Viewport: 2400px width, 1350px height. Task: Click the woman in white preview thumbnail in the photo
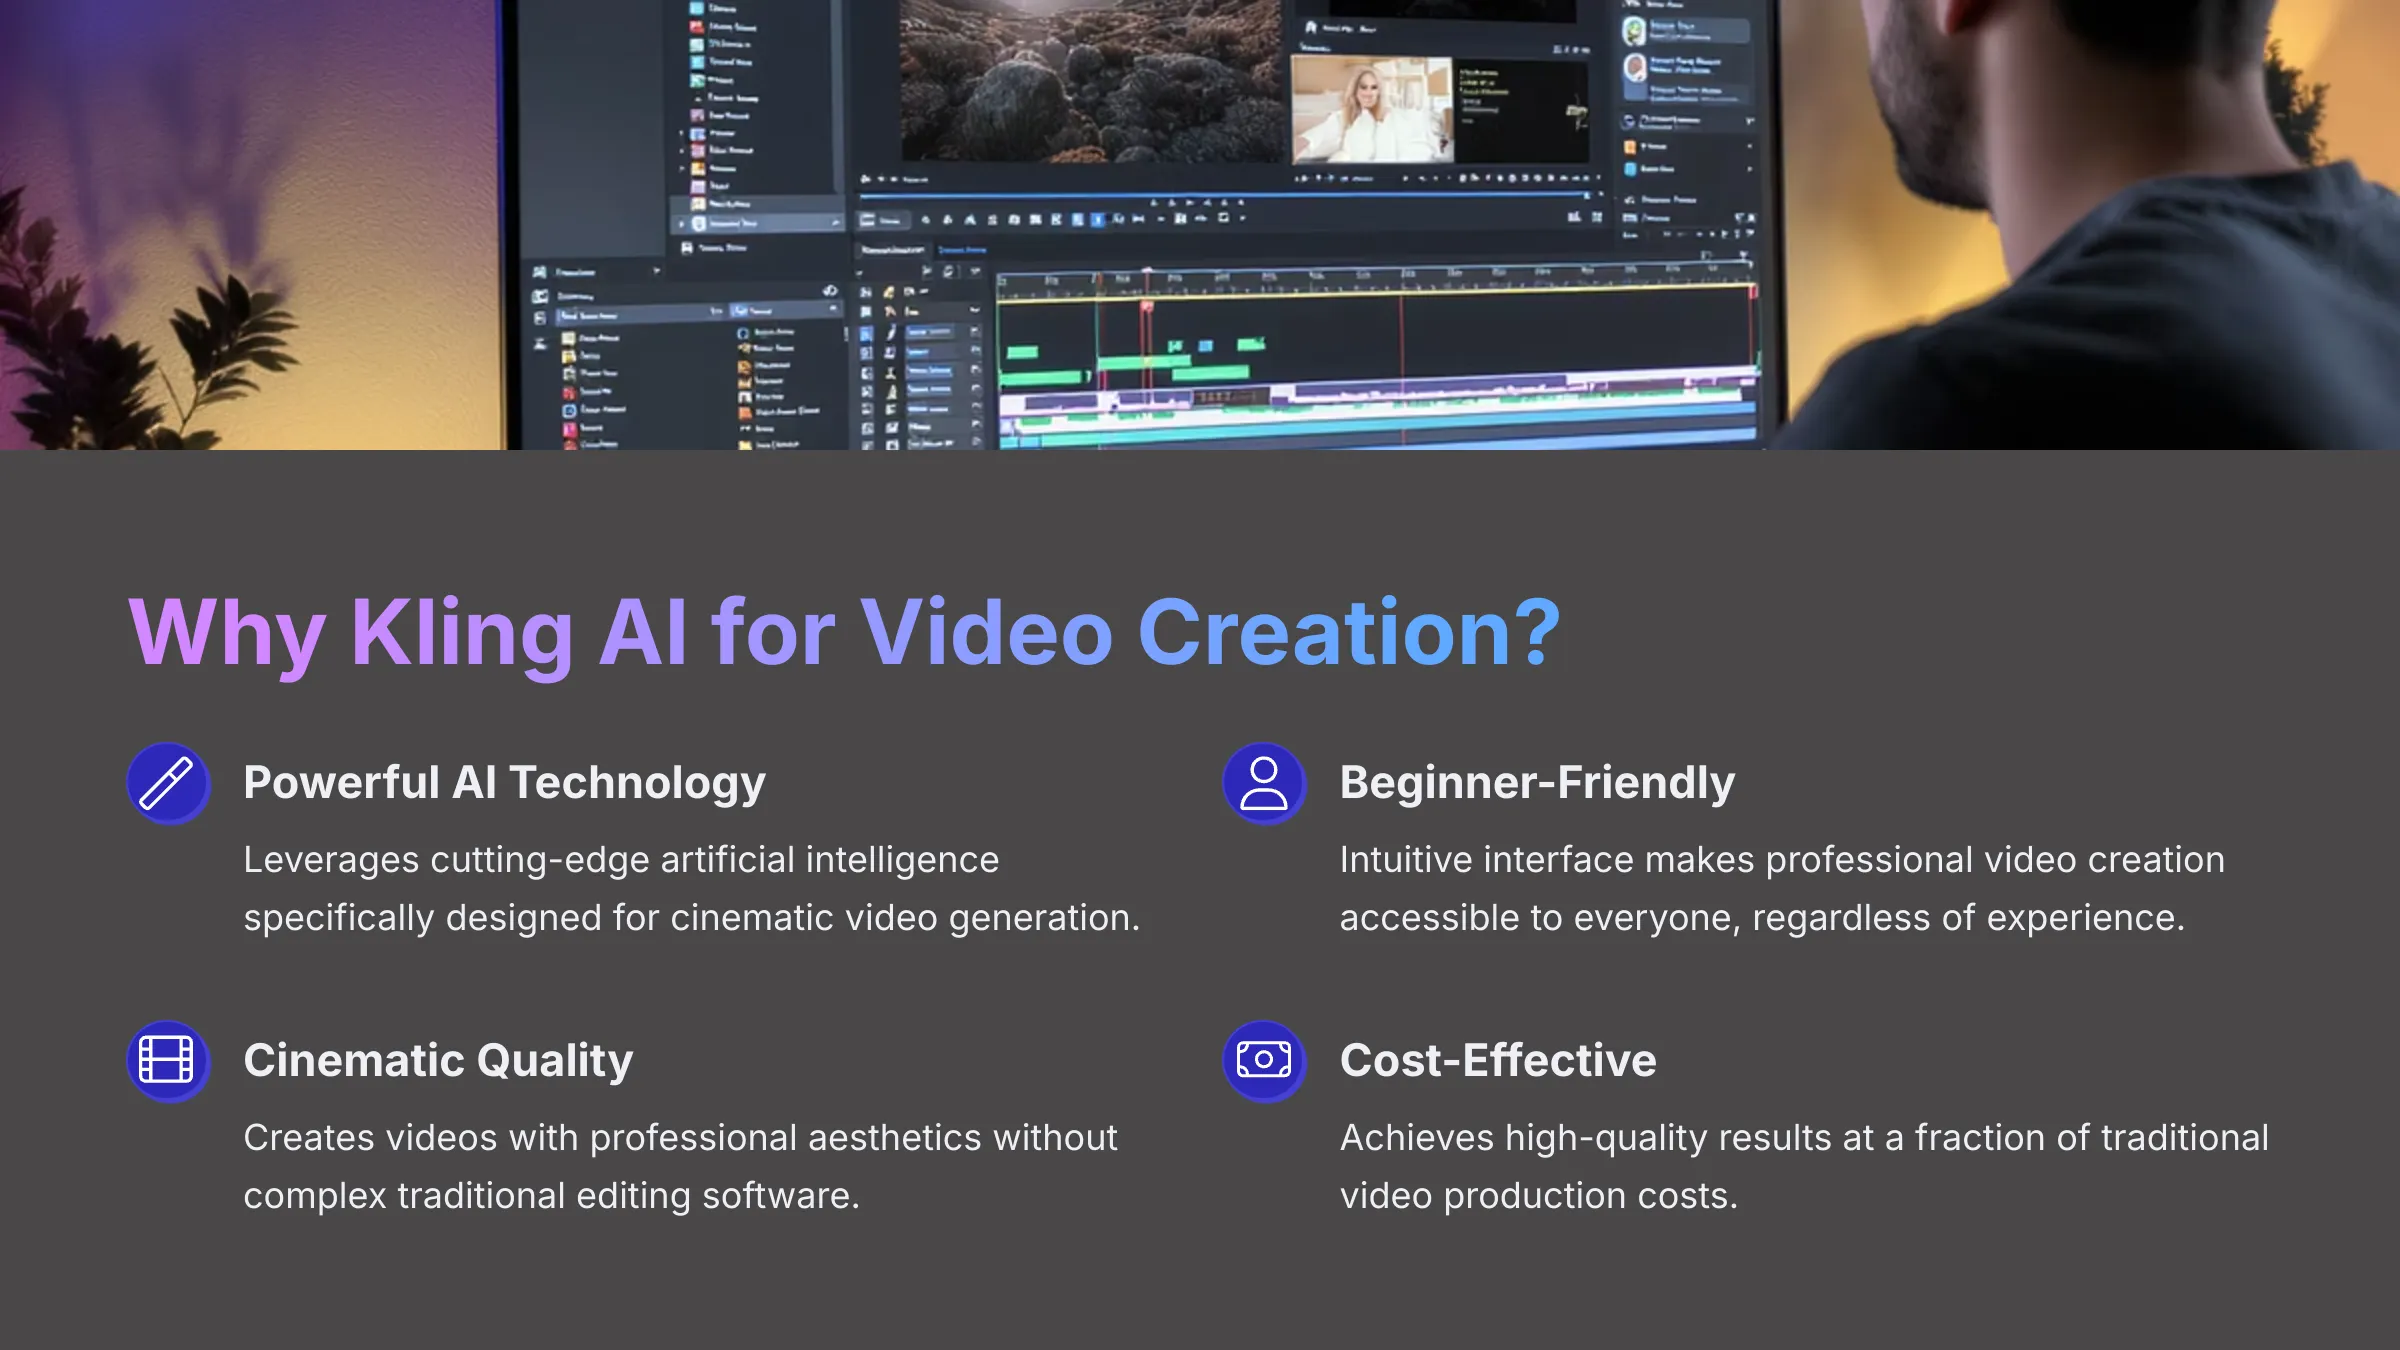pyautogui.click(x=1372, y=110)
